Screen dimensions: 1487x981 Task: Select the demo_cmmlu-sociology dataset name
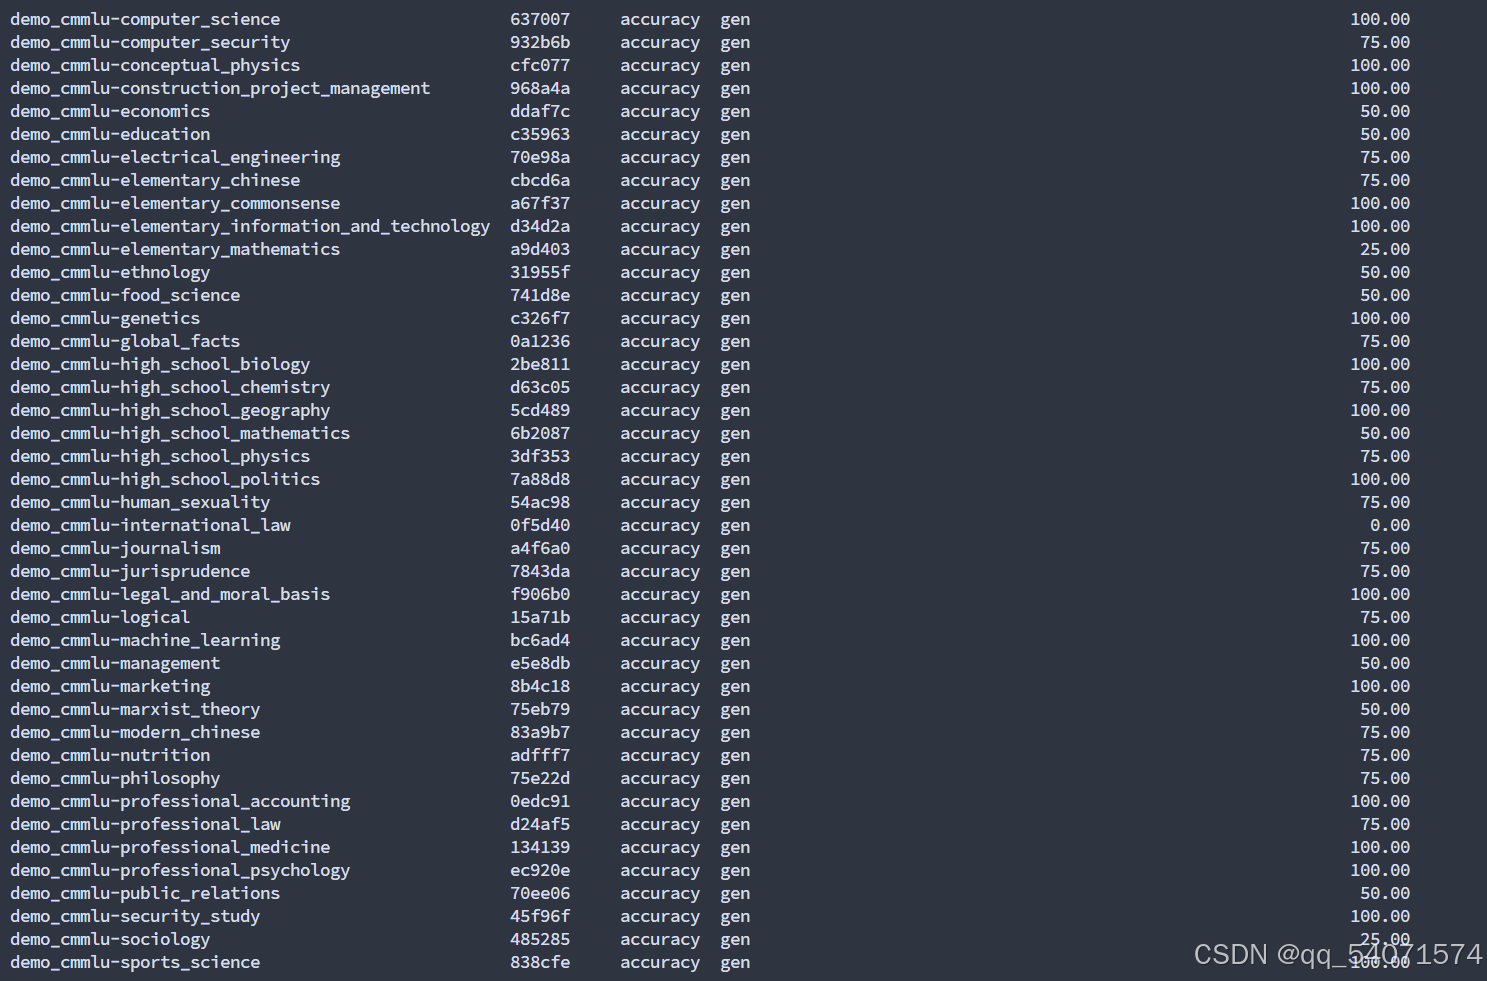pos(109,939)
